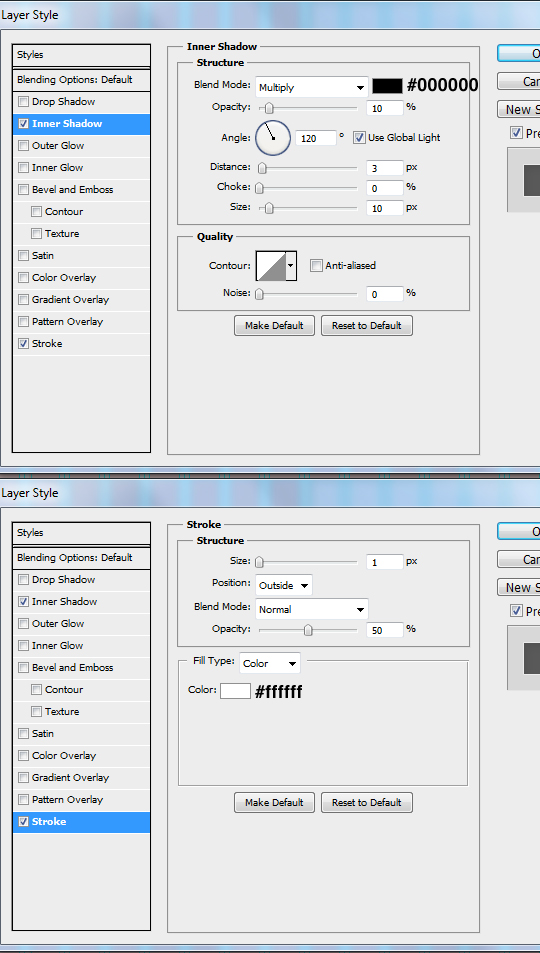Click Make Default in Stroke dialog
The width and height of the screenshot is (540, 953).
[274, 802]
